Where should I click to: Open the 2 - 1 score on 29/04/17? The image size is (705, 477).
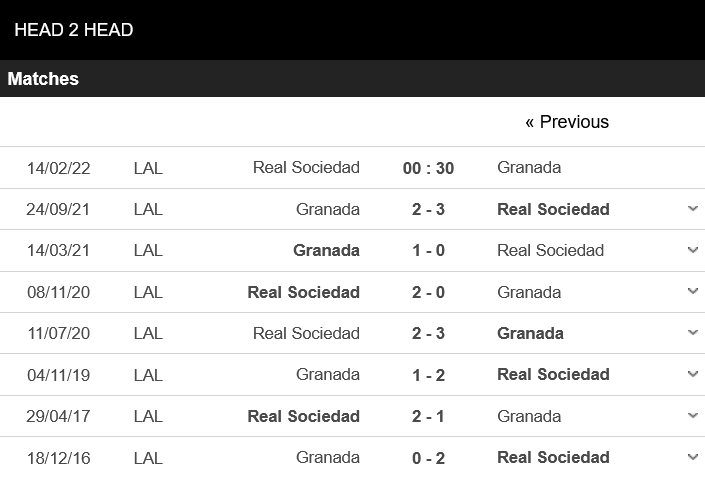tap(428, 416)
